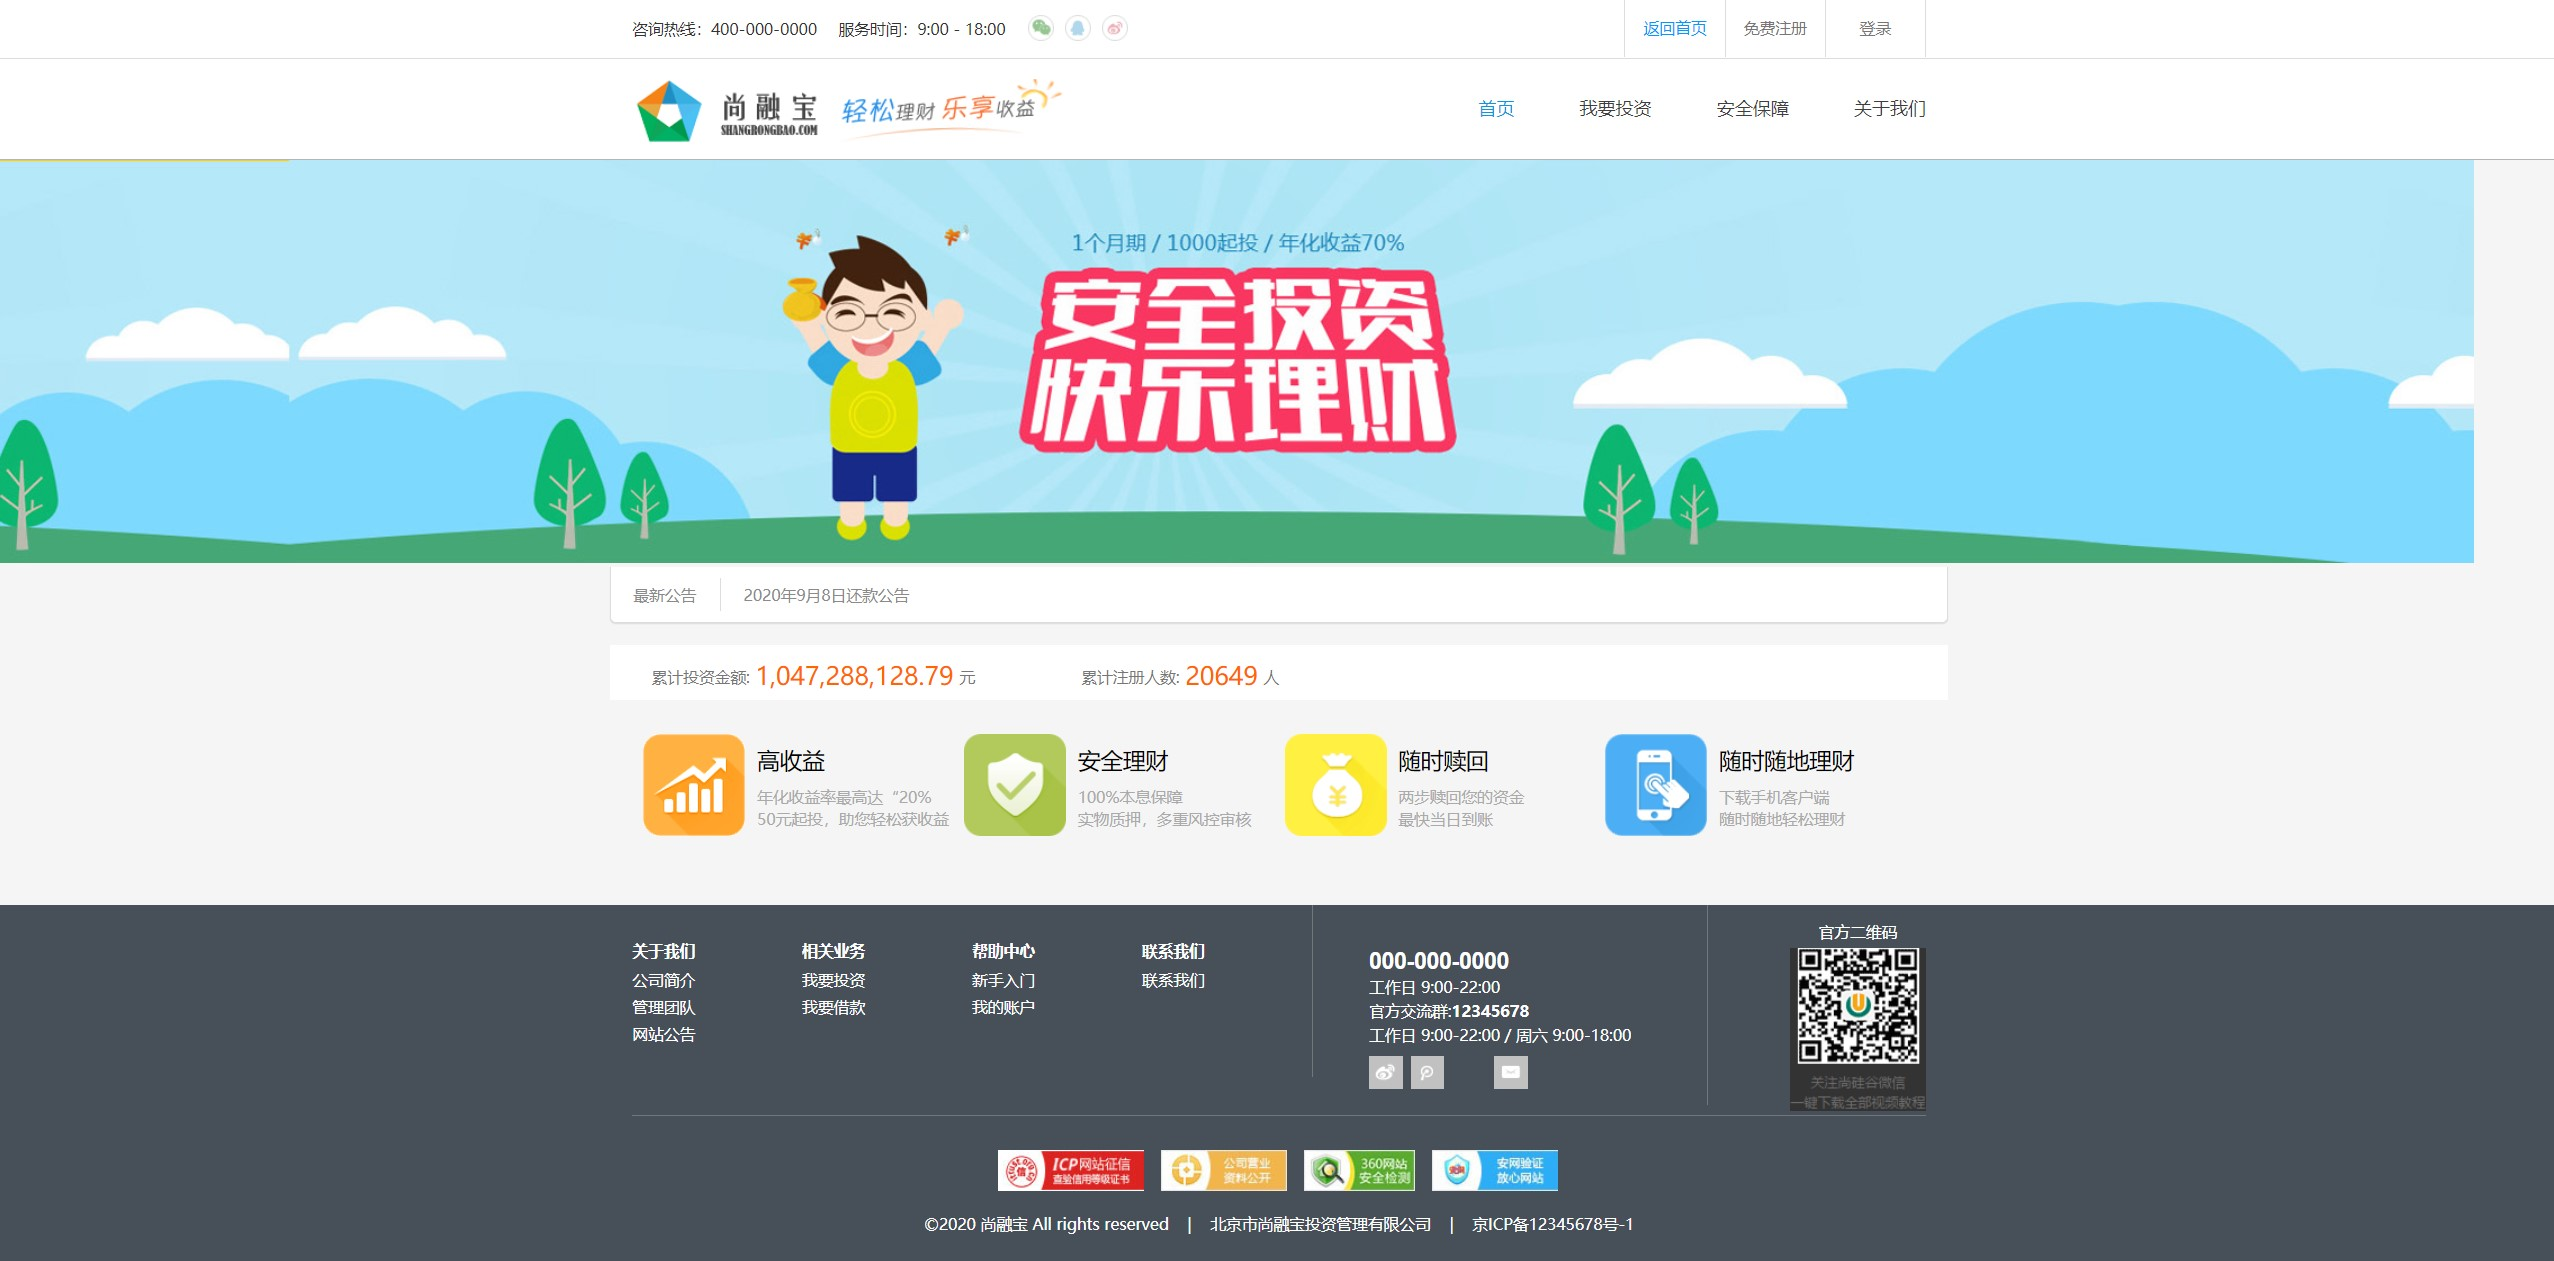Click the 随时赎回 money bag icon
The height and width of the screenshot is (1261, 2554).
point(1336,784)
